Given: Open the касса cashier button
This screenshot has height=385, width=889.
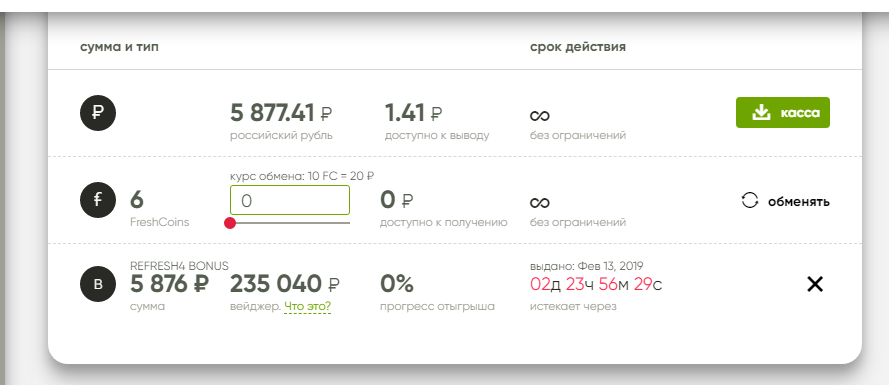Looking at the screenshot, I should pos(782,112).
